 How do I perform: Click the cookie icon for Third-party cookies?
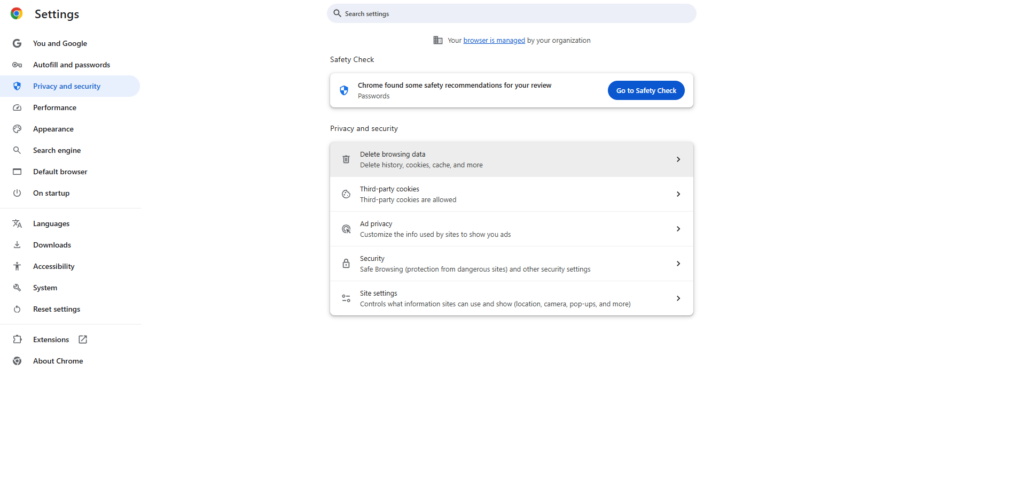coord(346,194)
